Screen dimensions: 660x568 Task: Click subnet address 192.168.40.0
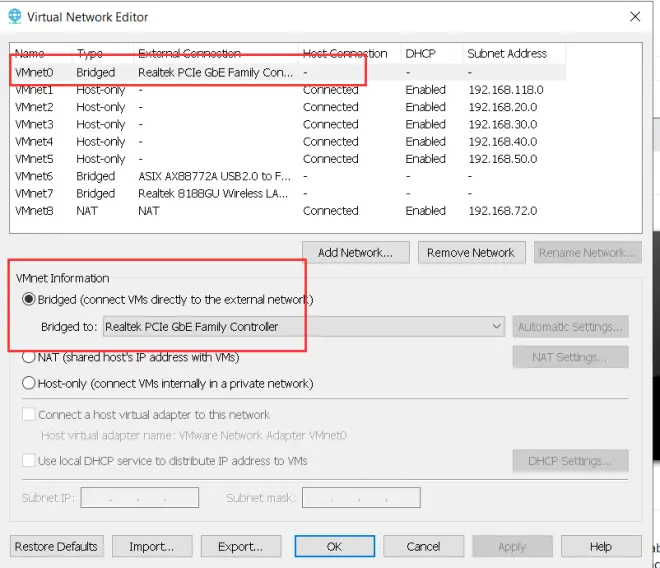coord(503,141)
